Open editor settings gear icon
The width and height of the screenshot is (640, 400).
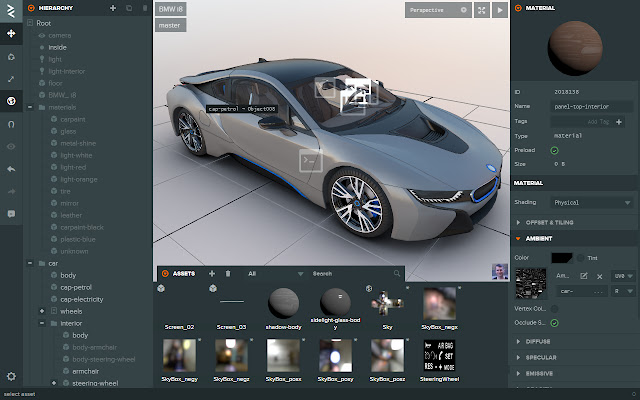11,376
